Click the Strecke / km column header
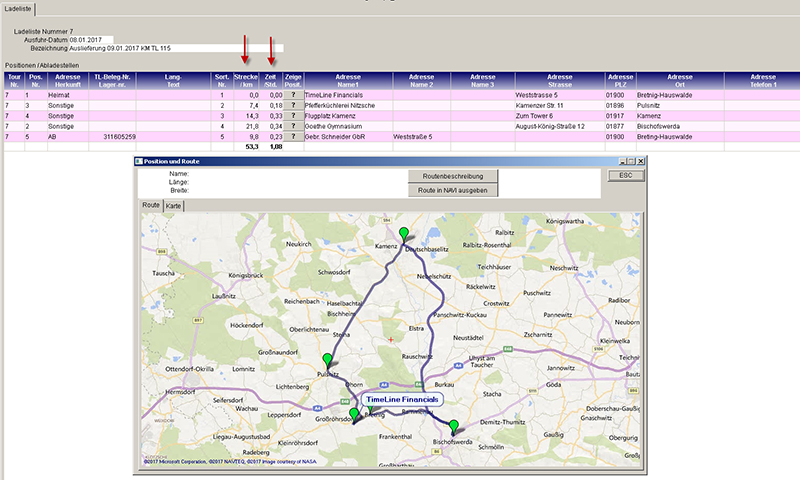 (246, 80)
